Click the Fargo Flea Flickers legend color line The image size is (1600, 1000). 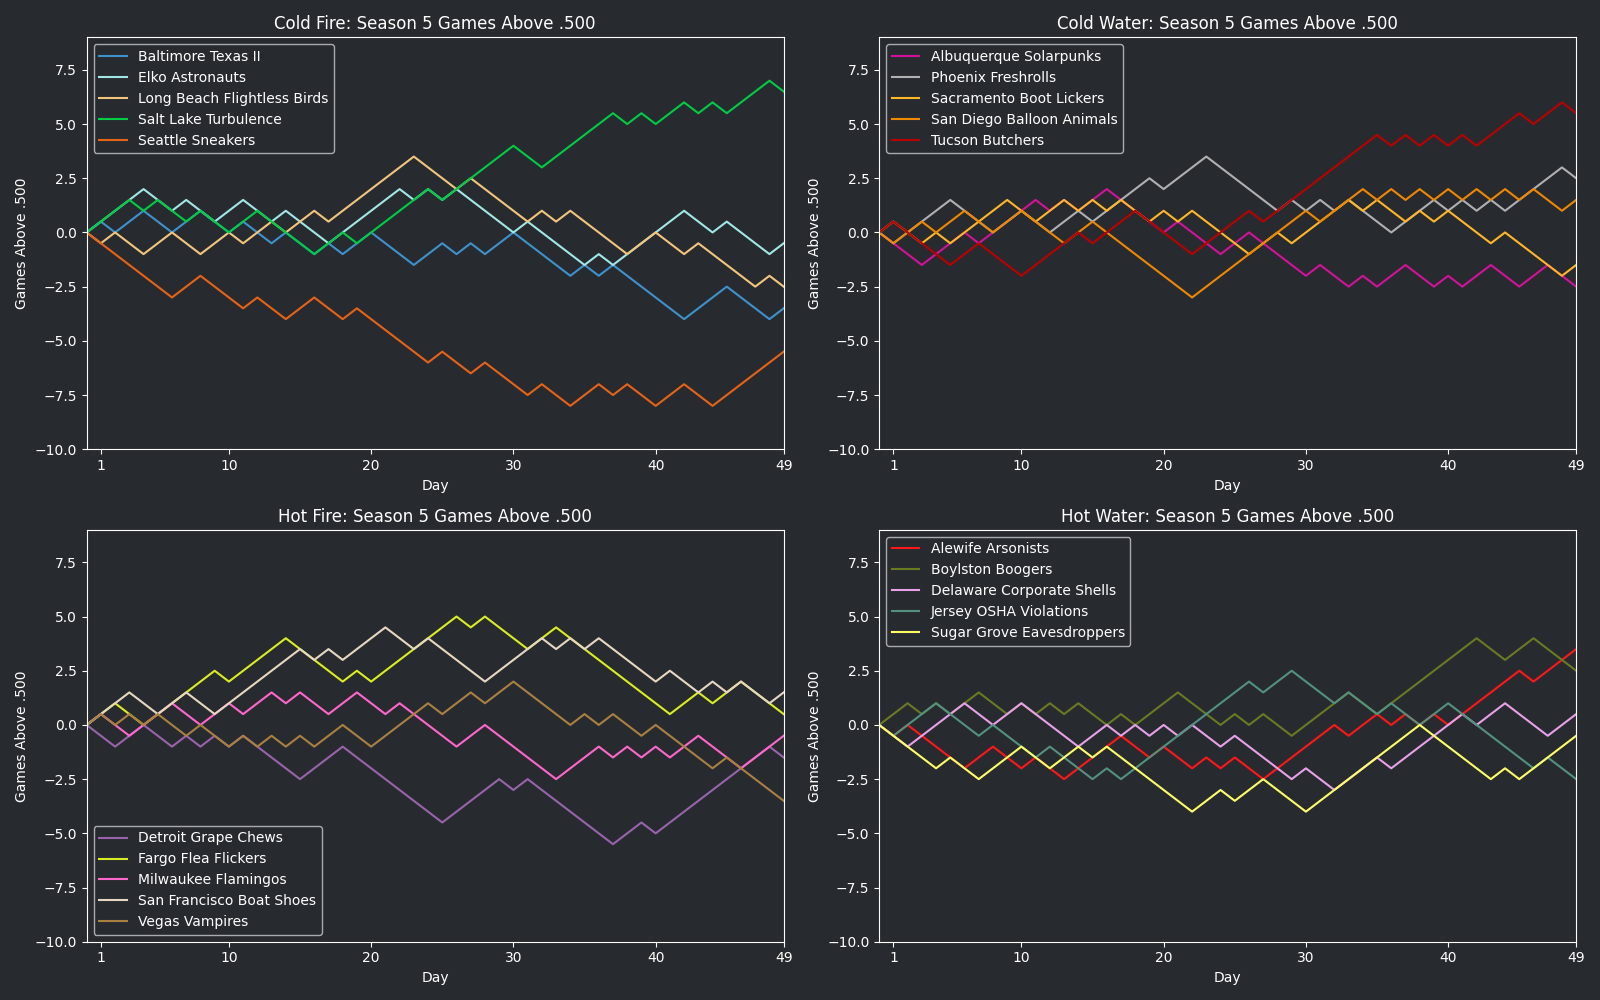(114, 858)
